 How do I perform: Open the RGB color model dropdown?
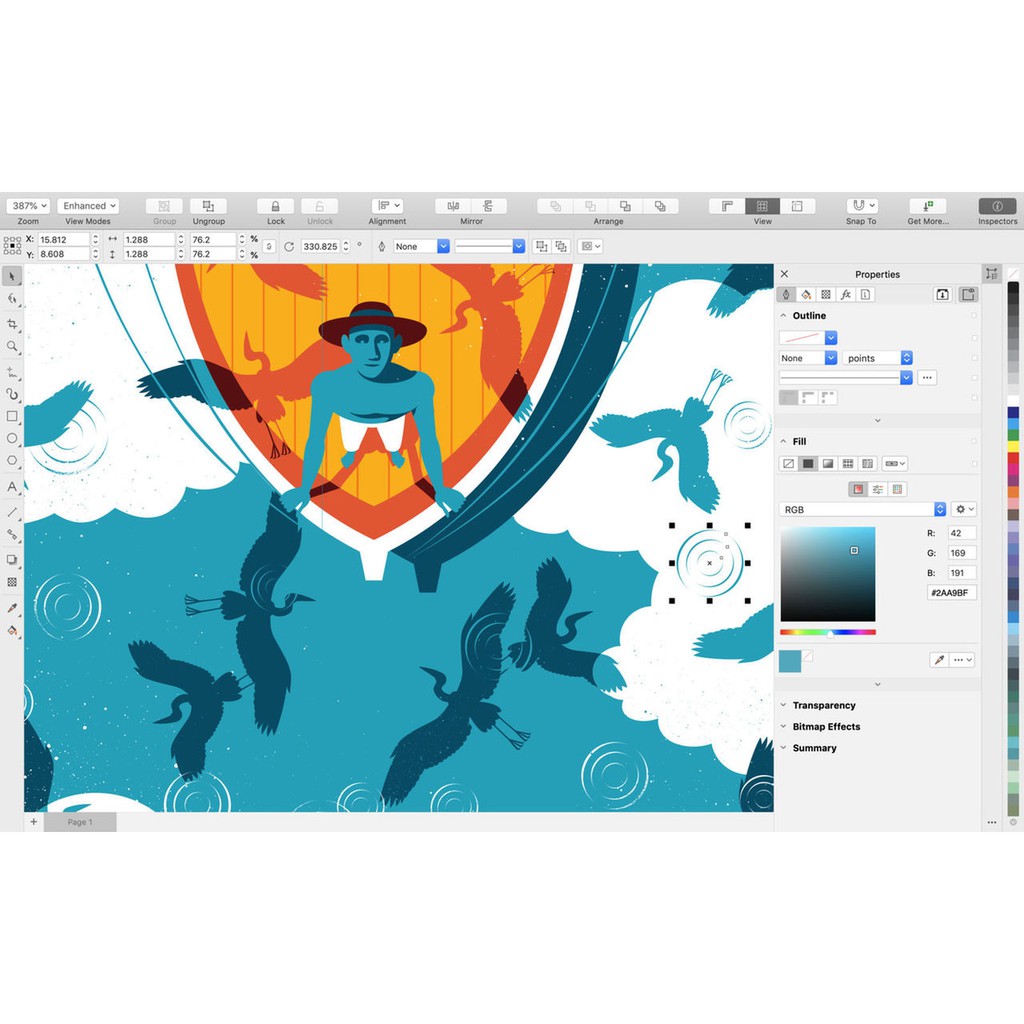click(862, 510)
